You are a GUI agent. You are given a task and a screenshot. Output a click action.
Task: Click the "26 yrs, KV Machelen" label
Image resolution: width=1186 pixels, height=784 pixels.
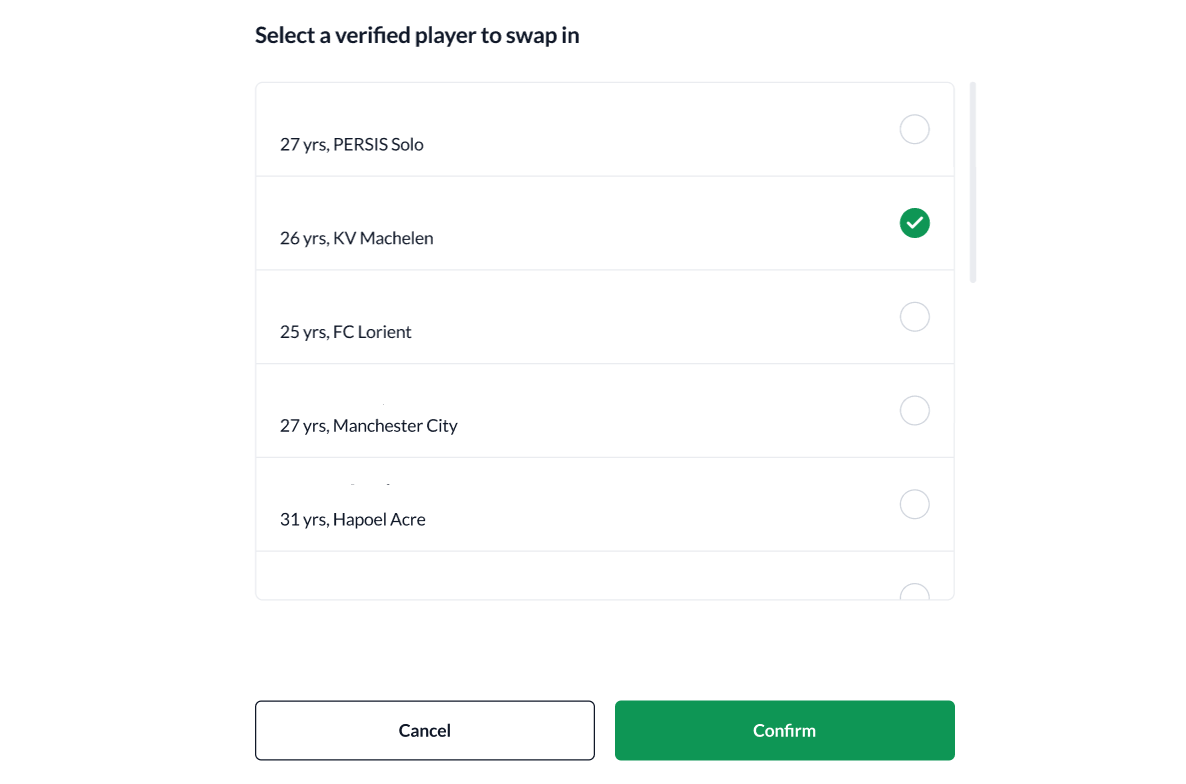tap(356, 238)
